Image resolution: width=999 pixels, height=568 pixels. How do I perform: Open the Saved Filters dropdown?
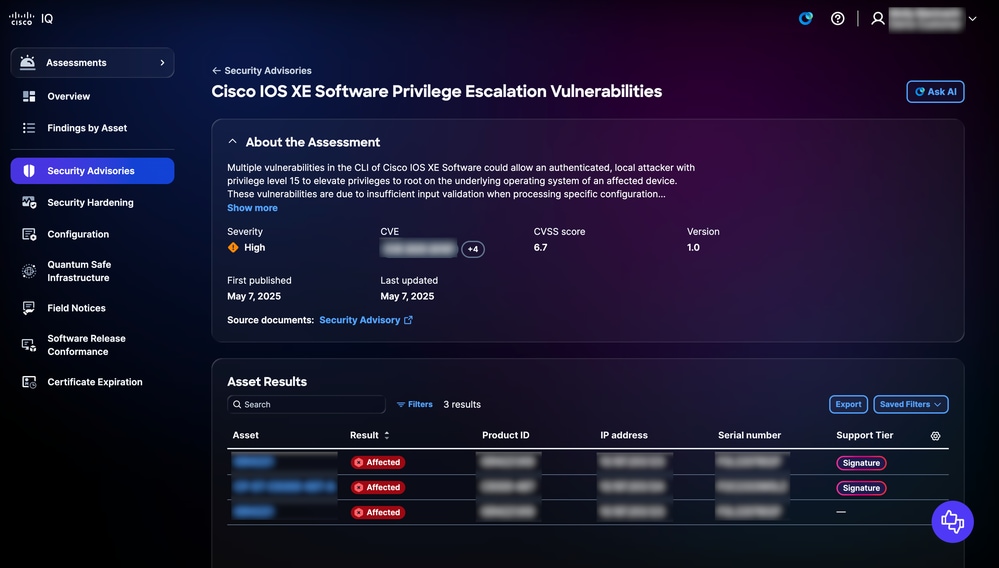pyautogui.click(x=910, y=404)
